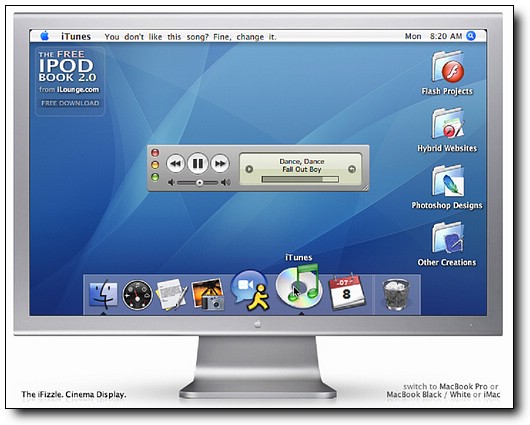This screenshot has height=425, width=530.
Task: Open iChat AIM icon in dock
Action: [x=251, y=290]
